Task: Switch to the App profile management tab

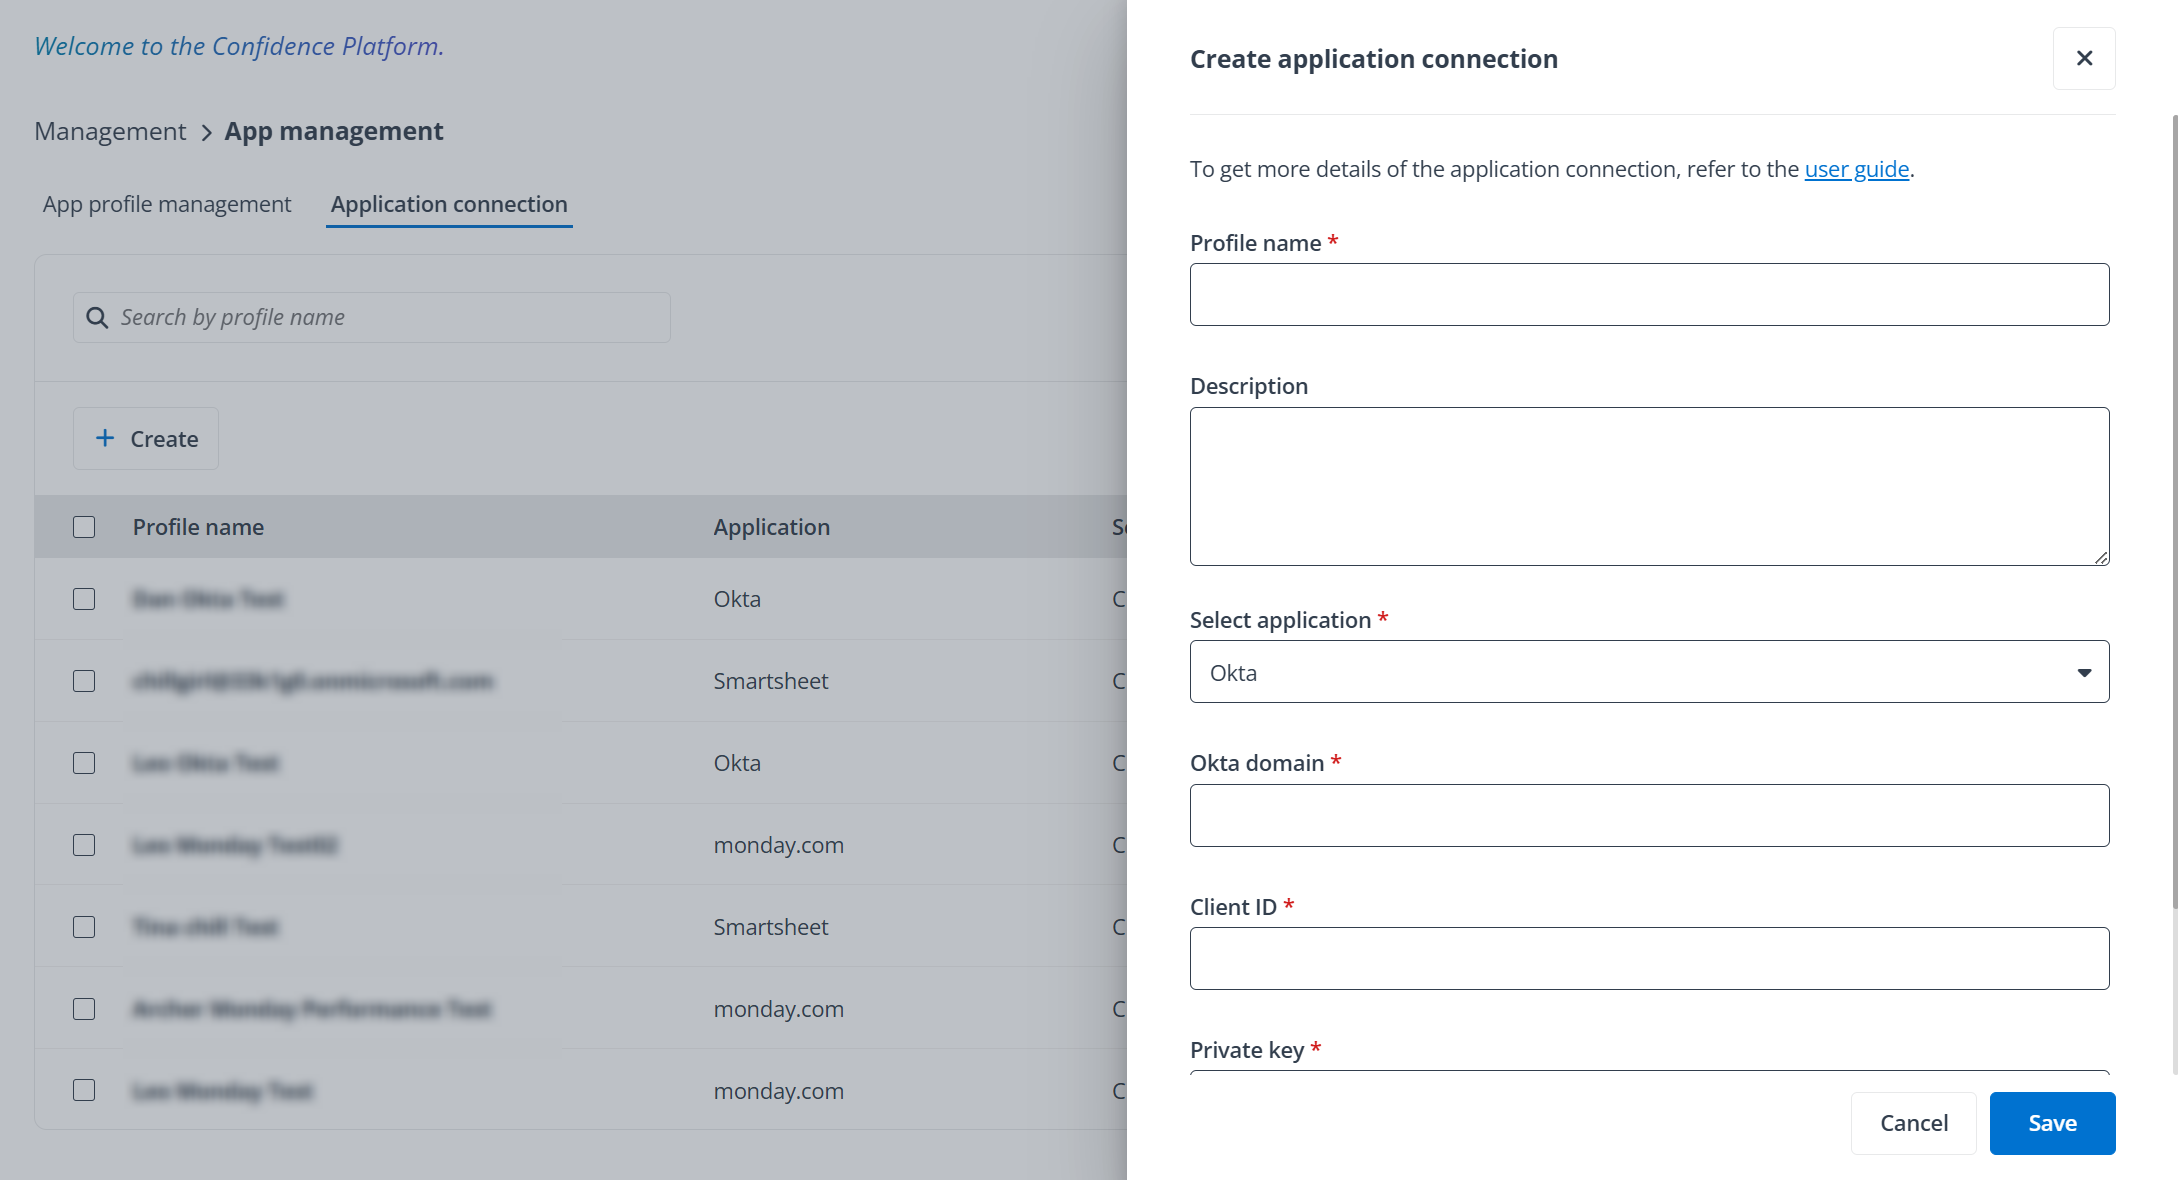Action: tap(166, 203)
